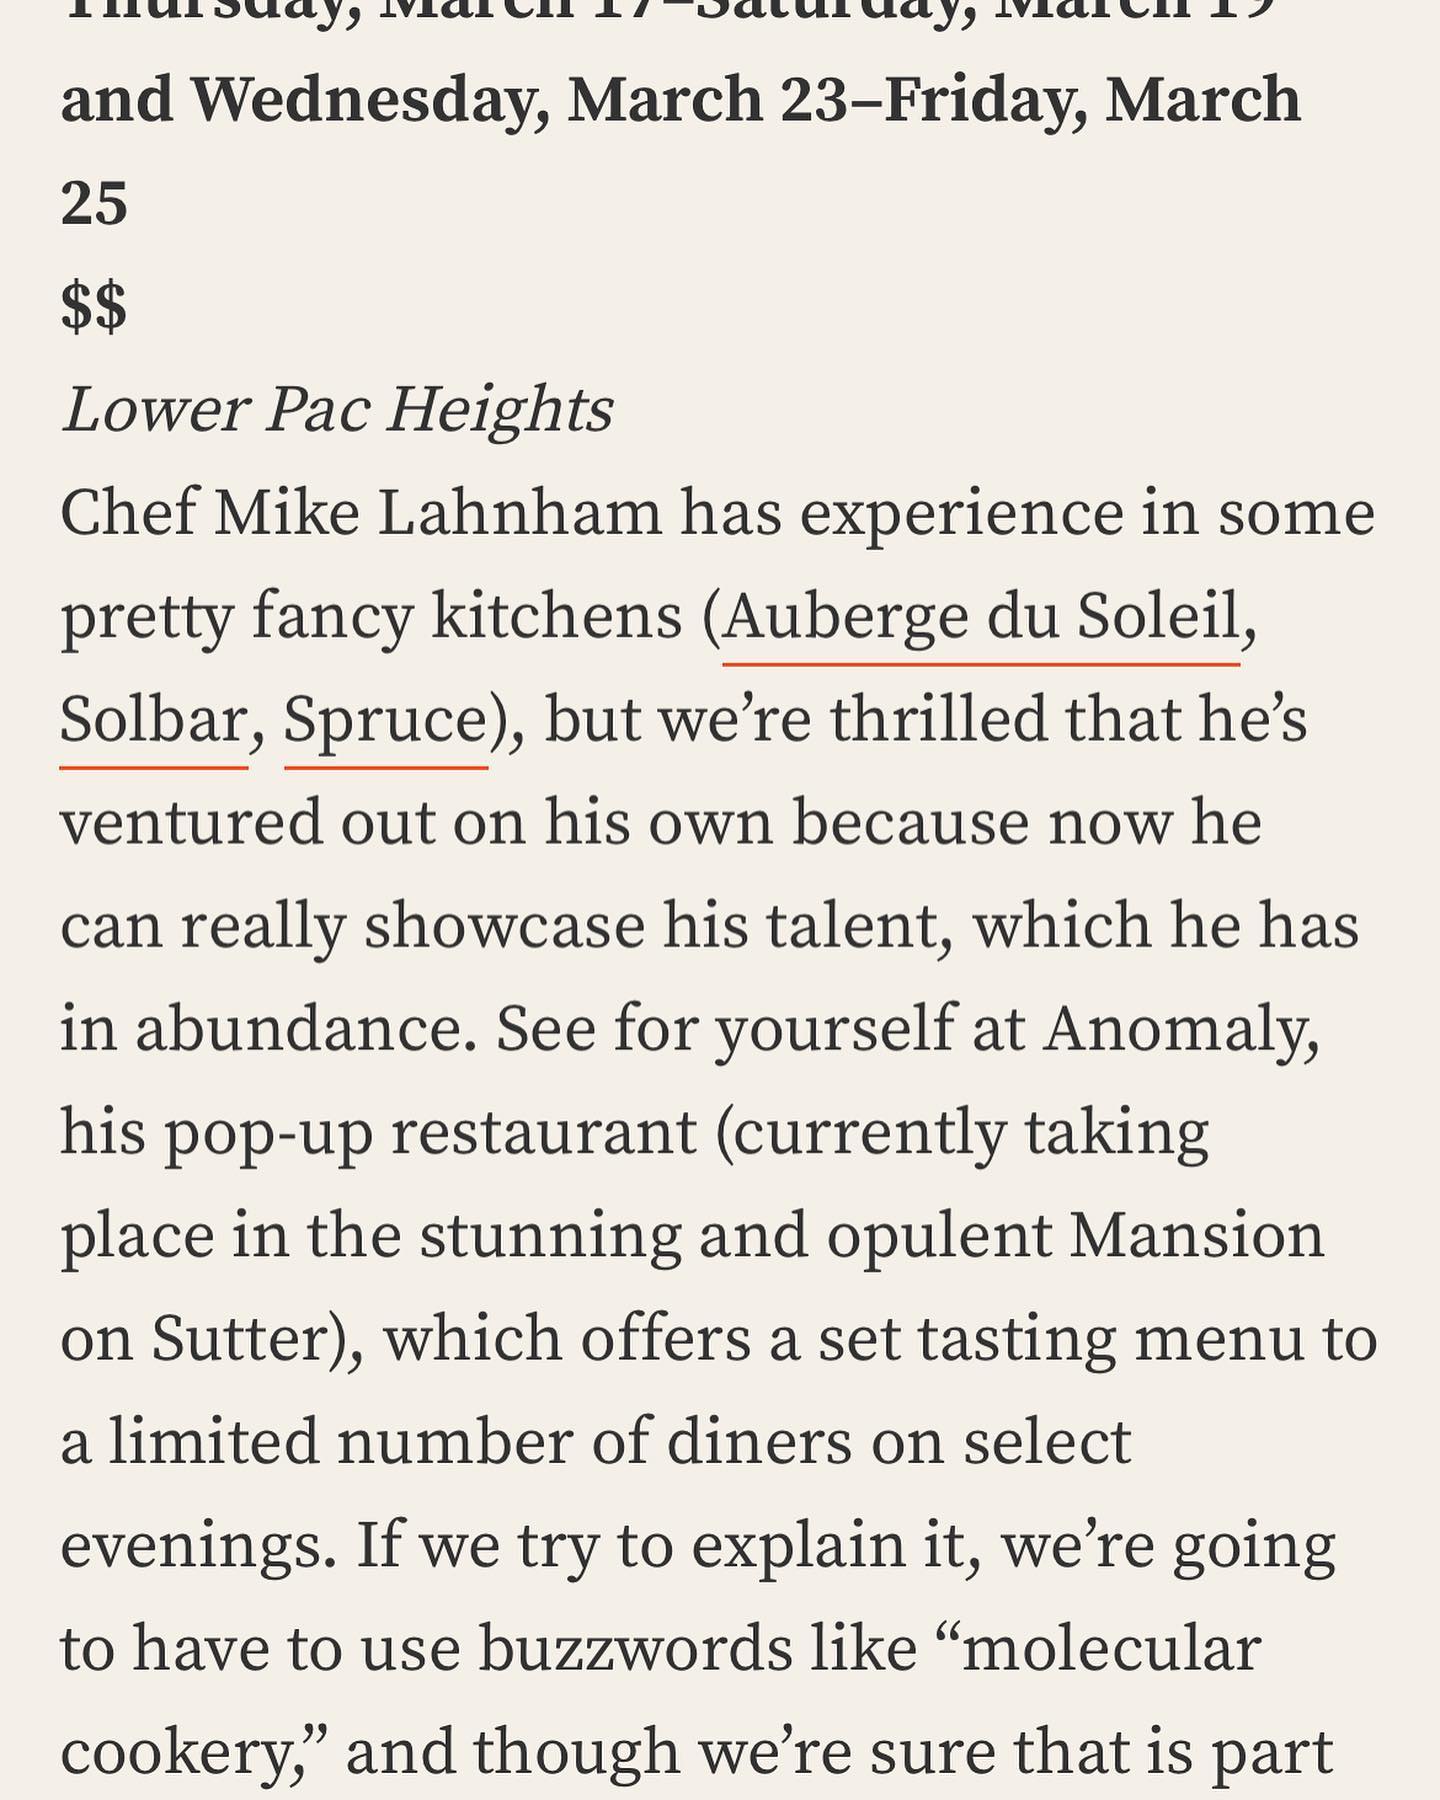Click the bold number 25 line
1440x1800 pixels.
point(94,203)
